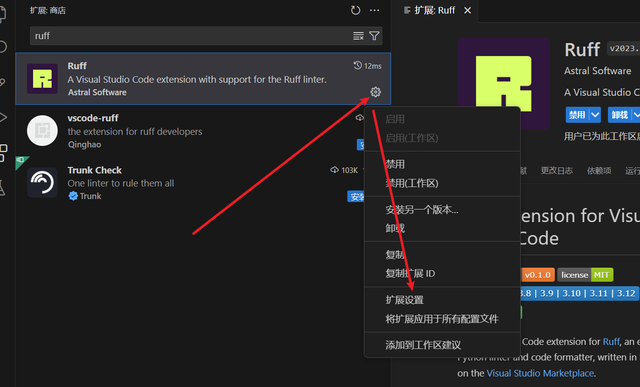Open the Testing flask icon in activity bar
The image size is (640, 387).
pyautogui.click(x=2, y=188)
